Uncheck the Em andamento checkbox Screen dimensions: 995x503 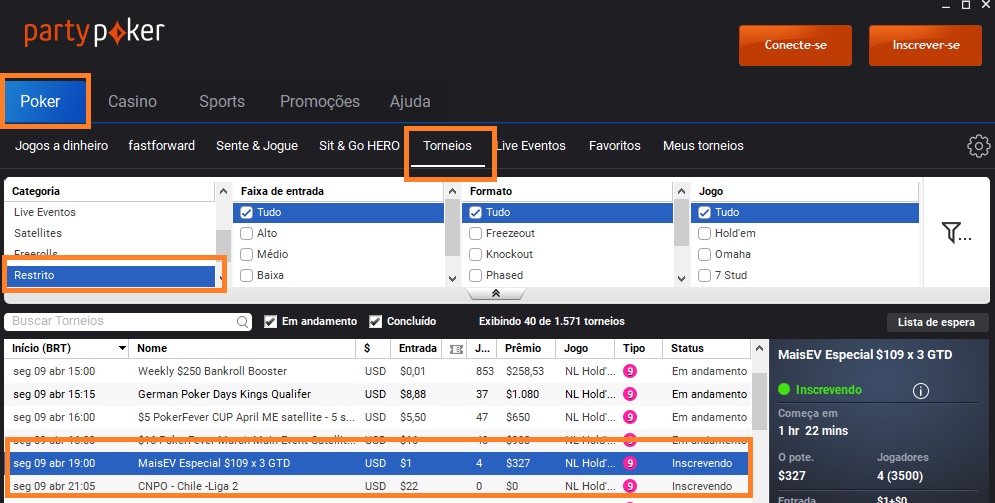tap(270, 322)
